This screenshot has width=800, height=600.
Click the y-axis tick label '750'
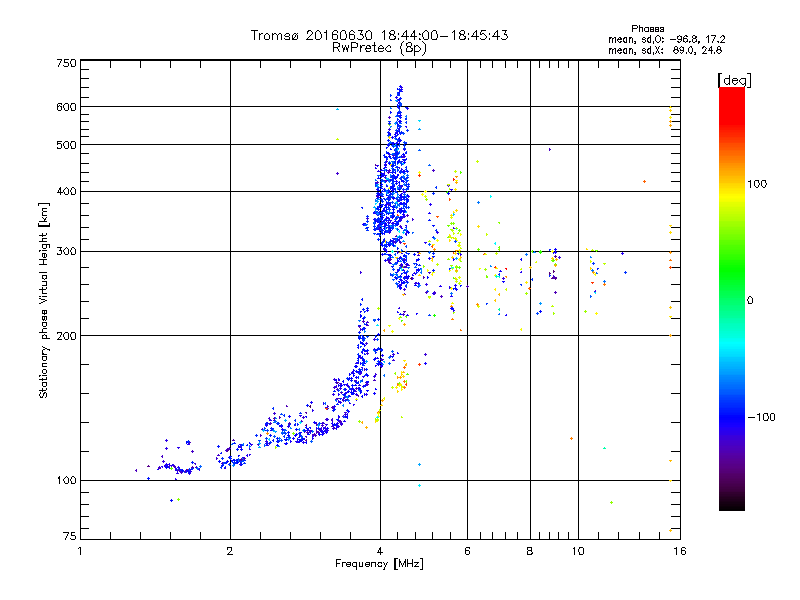[66, 63]
